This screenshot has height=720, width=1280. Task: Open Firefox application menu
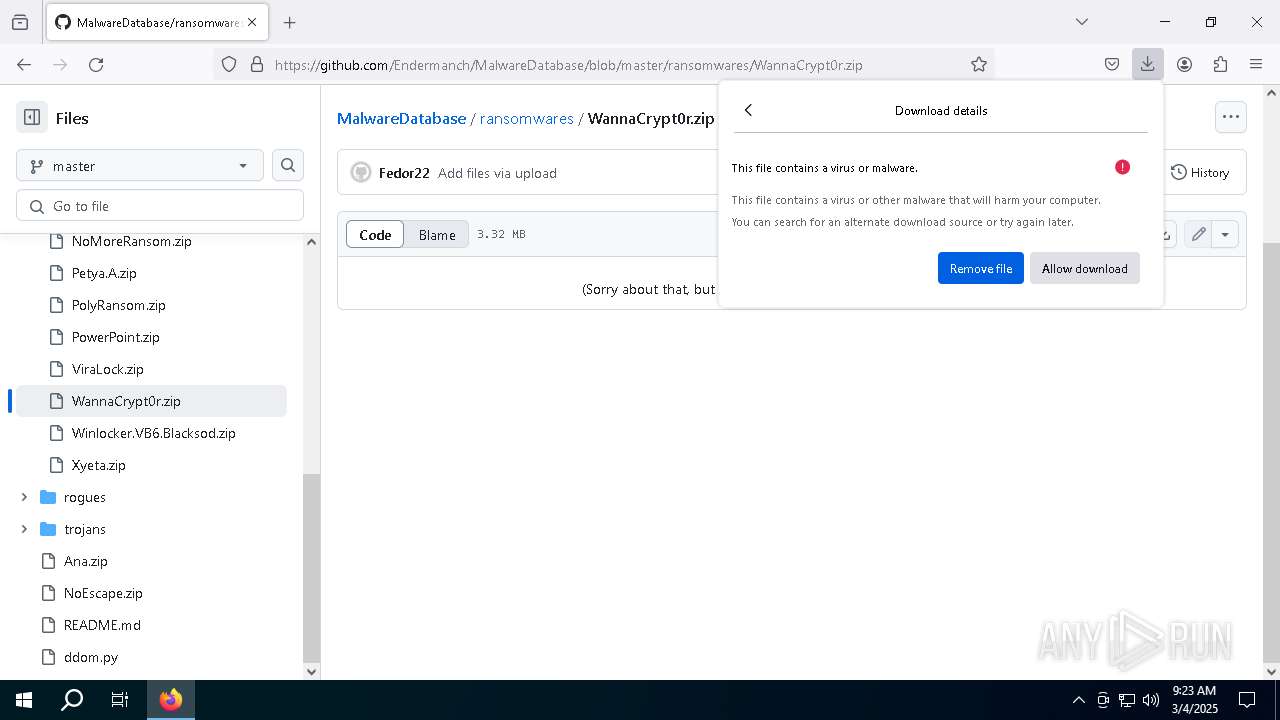pyautogui.click(x=1256, y=64)
